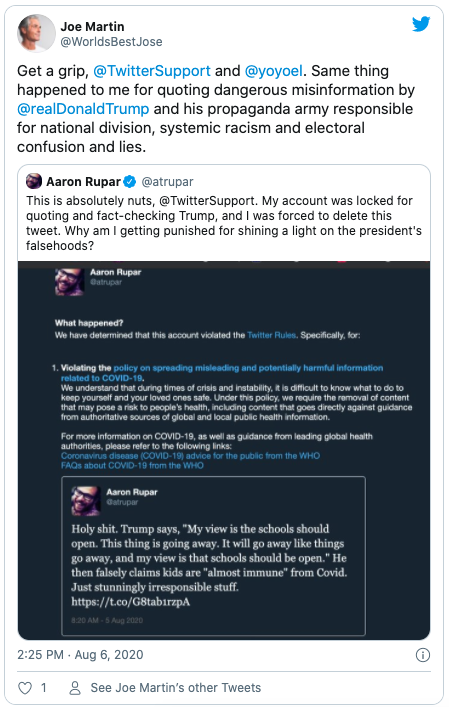Screen dimensions: 449x707
Task: Open Aaron Rupar's small avatar
Action: (34, 181)
